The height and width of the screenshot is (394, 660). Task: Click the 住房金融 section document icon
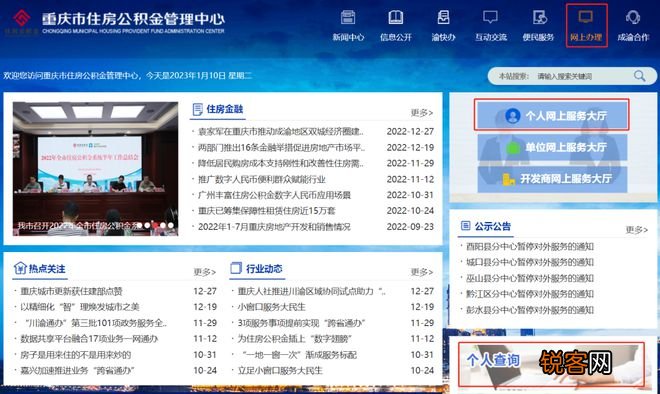point(197,109)
